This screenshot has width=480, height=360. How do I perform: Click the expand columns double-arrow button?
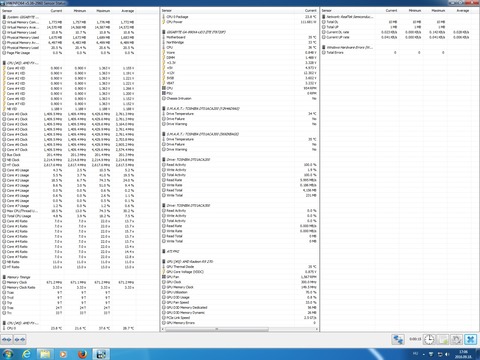coord(7,340)
